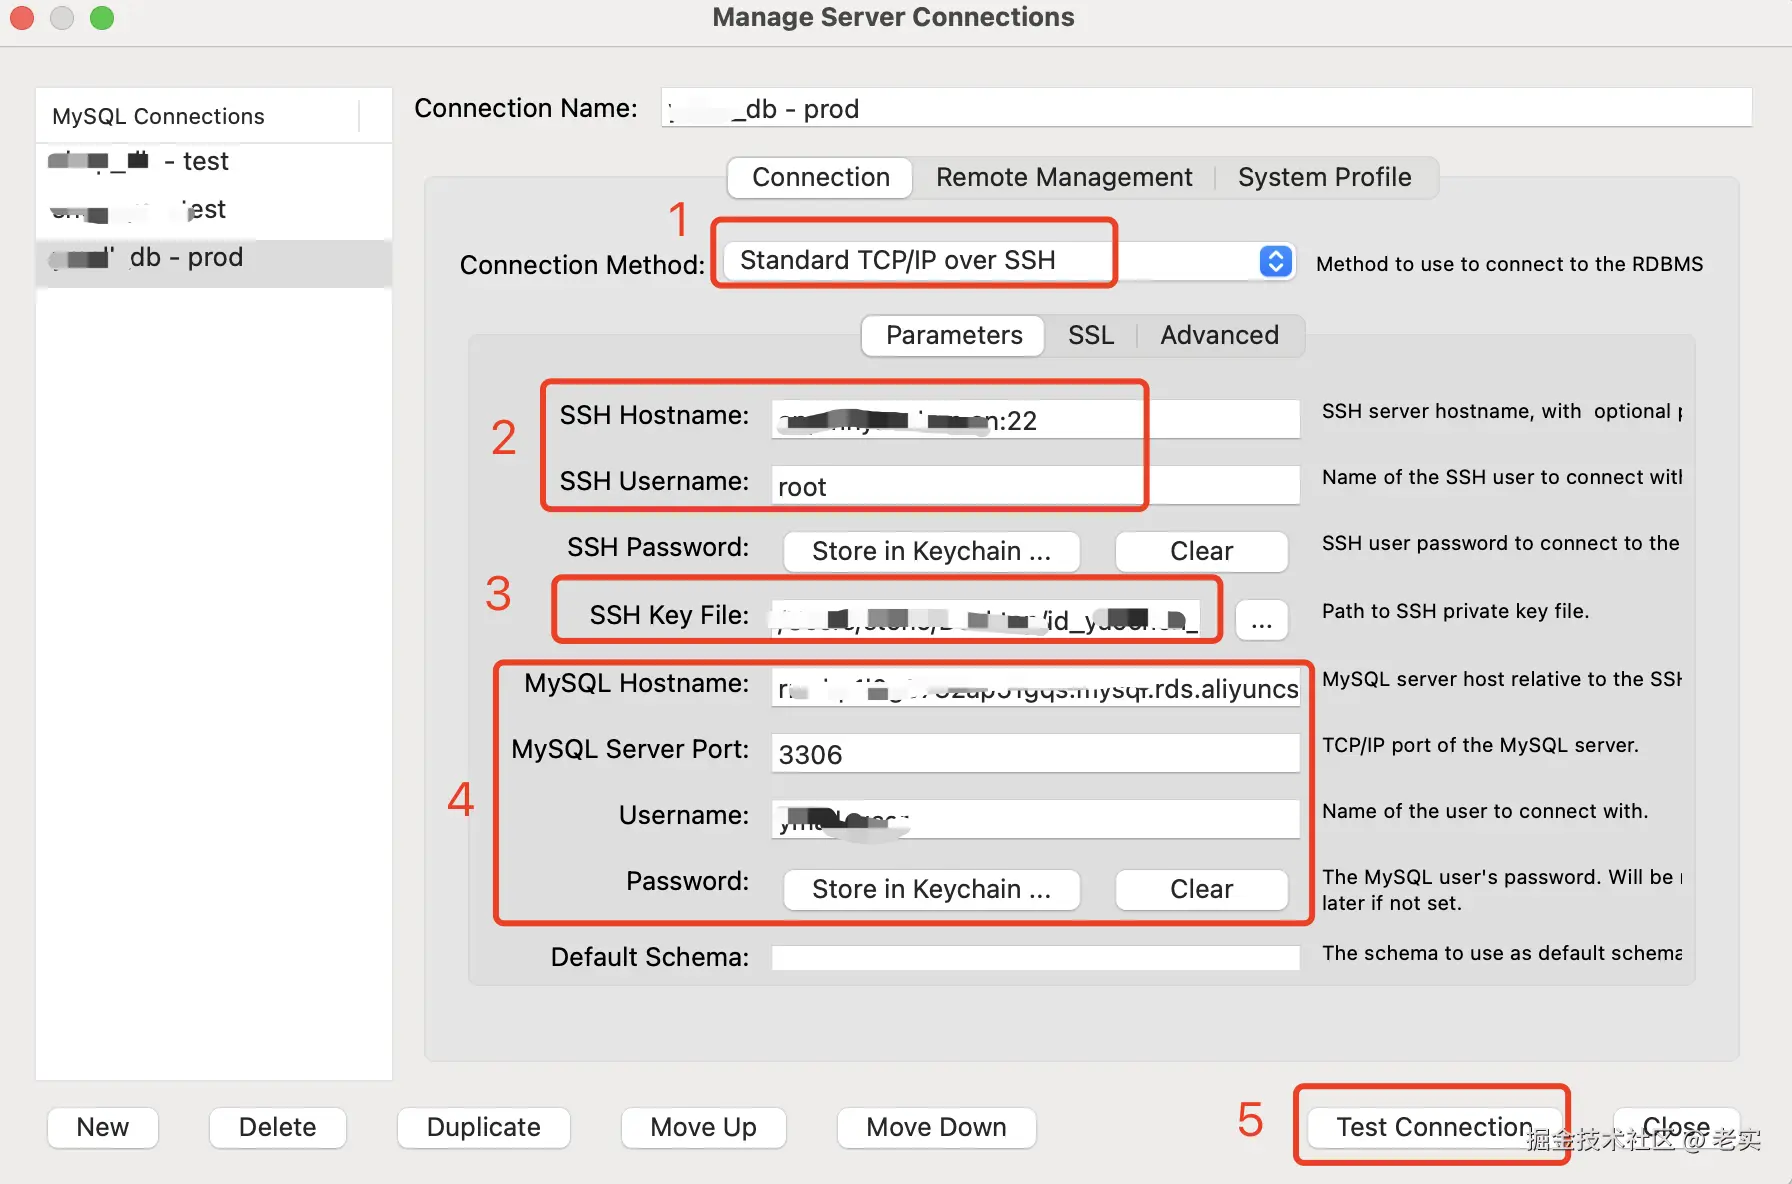Viewport: 1792px width, 1184px height.
Task: Open the Advanced parameters tab
Action: coord(1219,335)
